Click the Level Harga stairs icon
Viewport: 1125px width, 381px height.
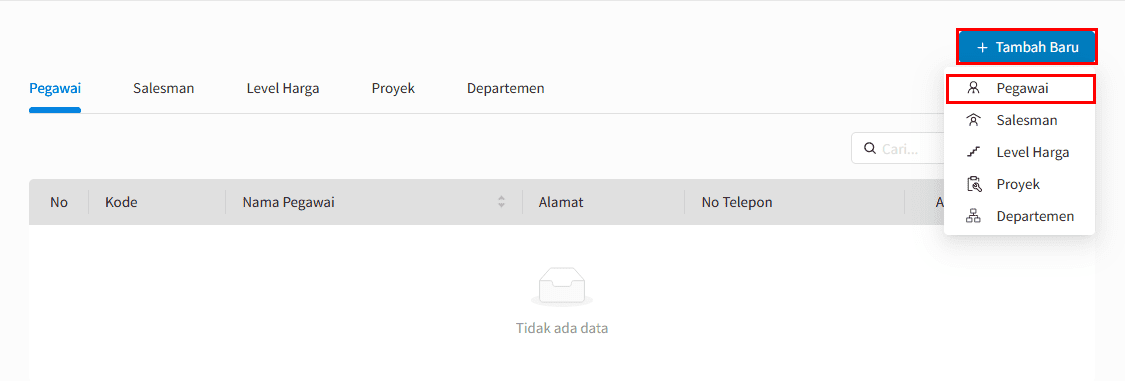click(x=974, y=152)
